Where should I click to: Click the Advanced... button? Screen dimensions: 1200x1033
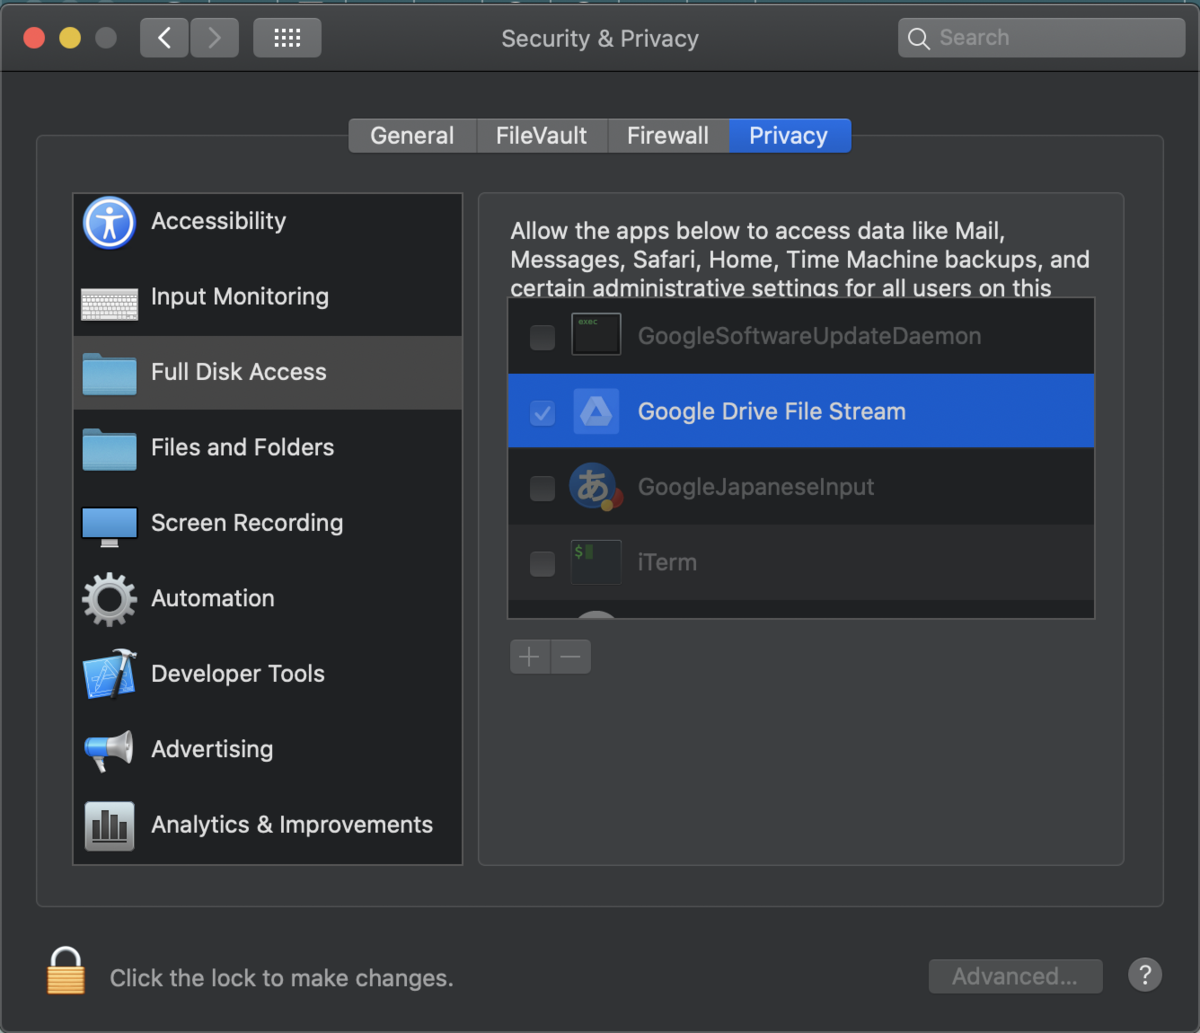point(1015,976)
